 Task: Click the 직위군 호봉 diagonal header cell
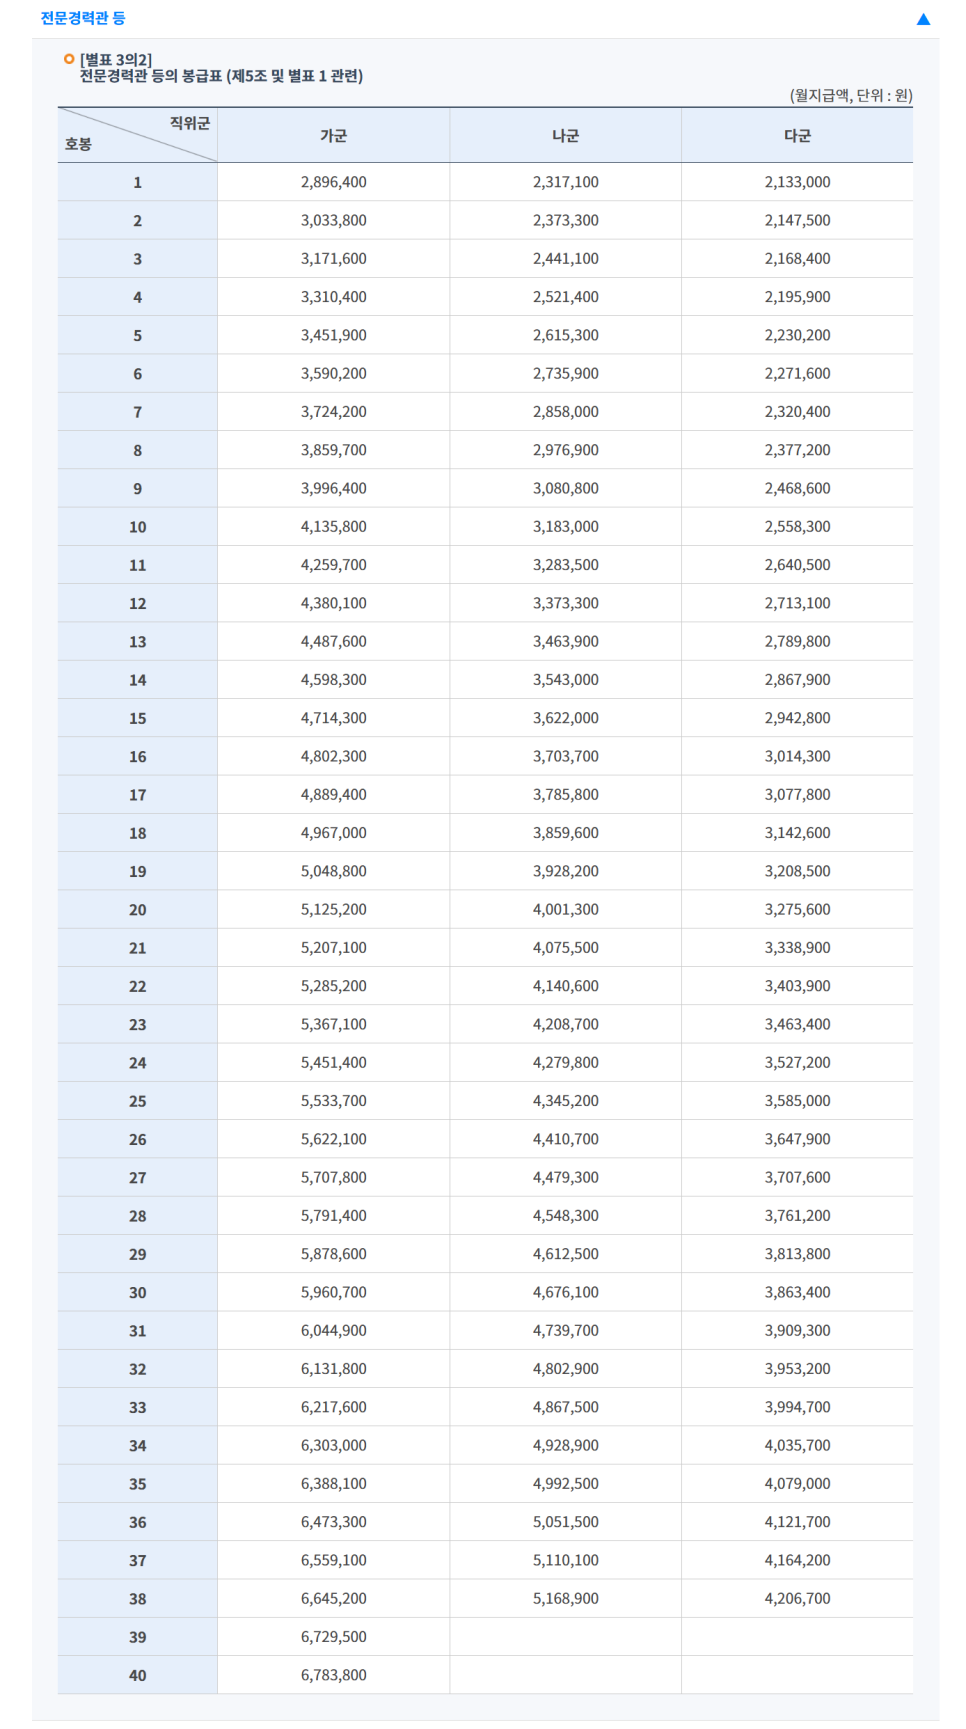click(138, 136)
